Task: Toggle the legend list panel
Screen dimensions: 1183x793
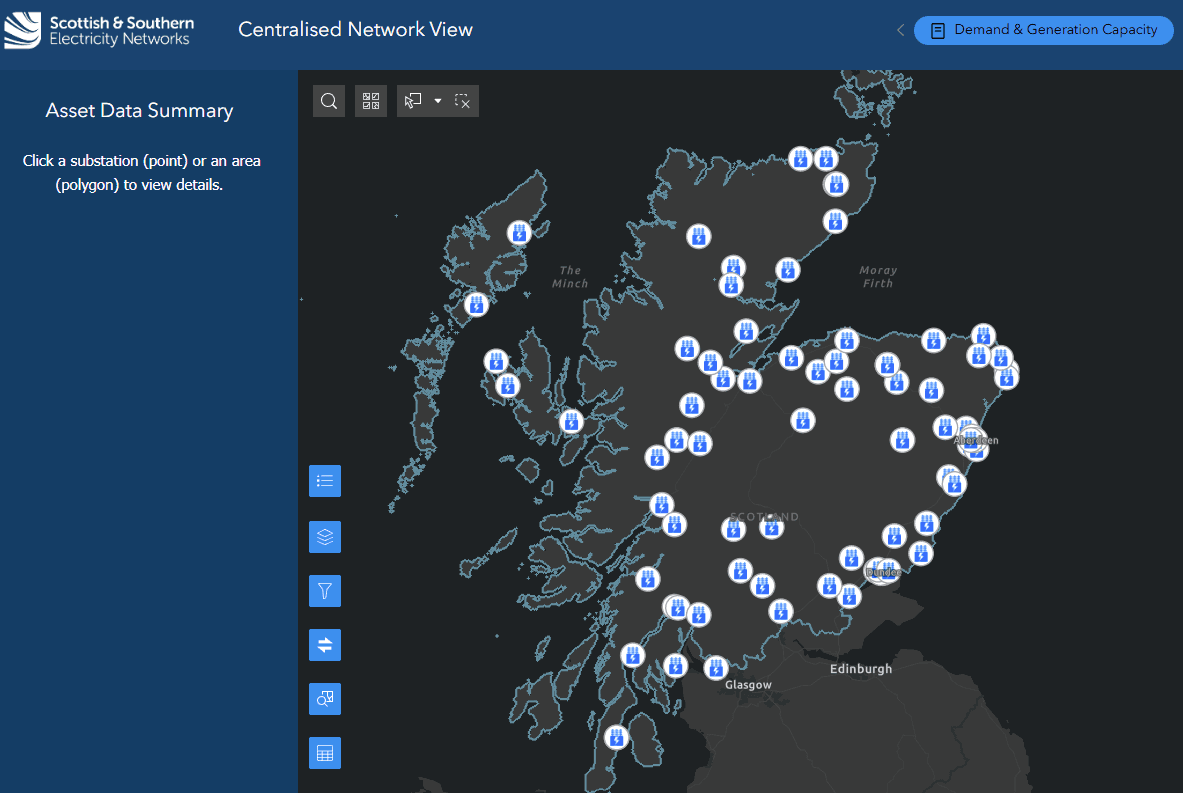Action: coord(324,481)
